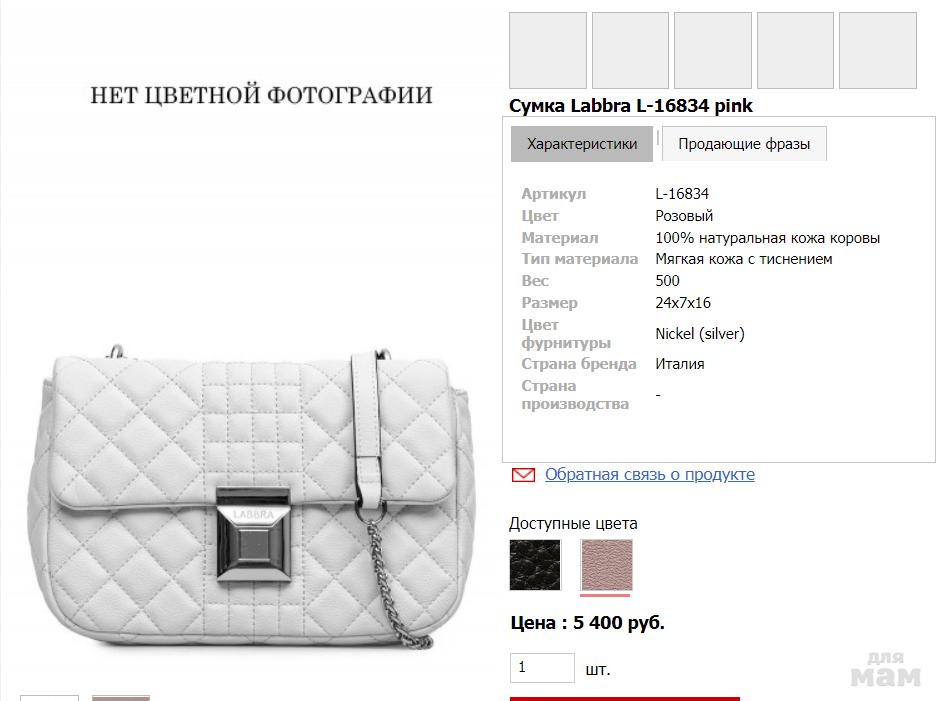This screenshot has width=936, height=701.
Task: Click the НЕТ ЦВЕТНОЙ ФОТОГРАФИИ notice
Action: tap(261, 95)
